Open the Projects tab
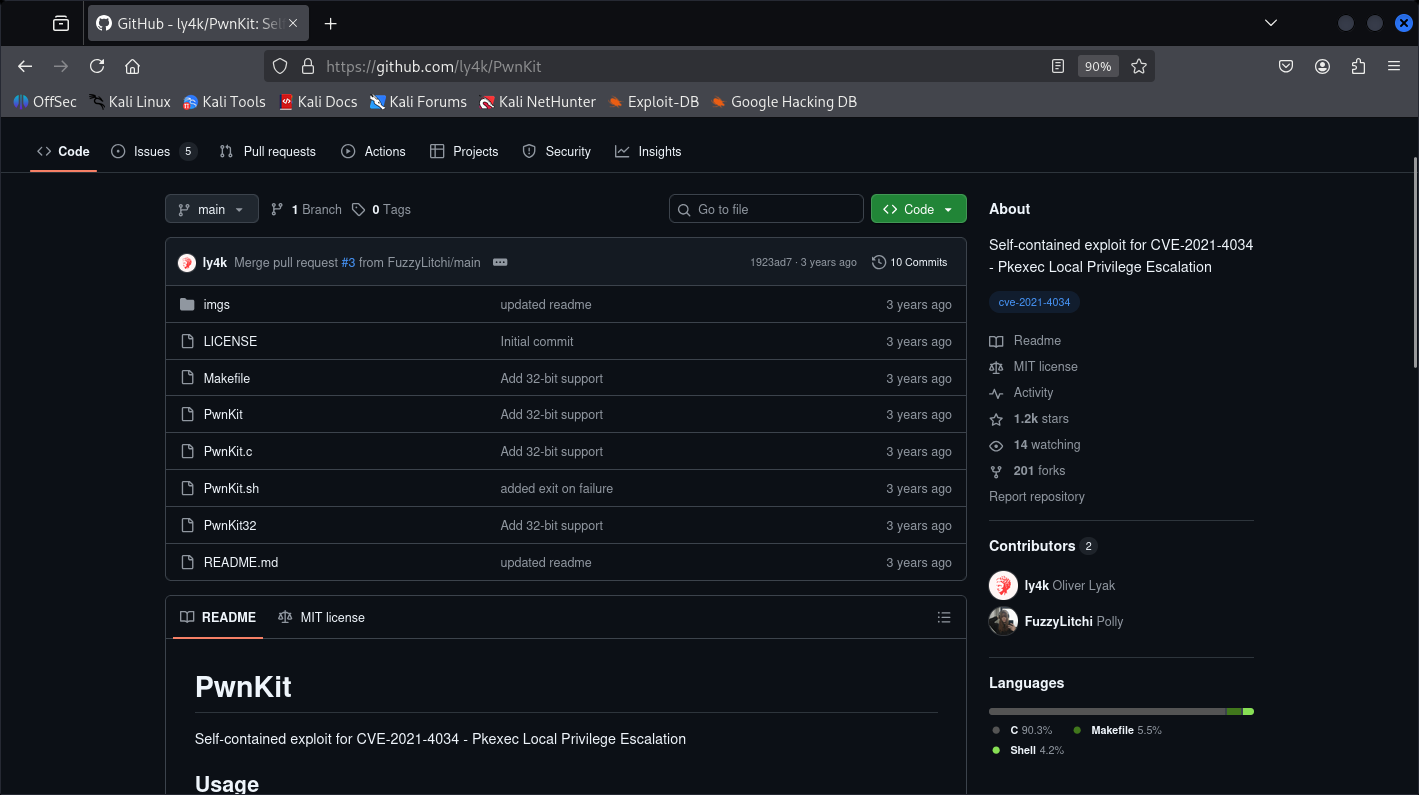 click(464, 151)
